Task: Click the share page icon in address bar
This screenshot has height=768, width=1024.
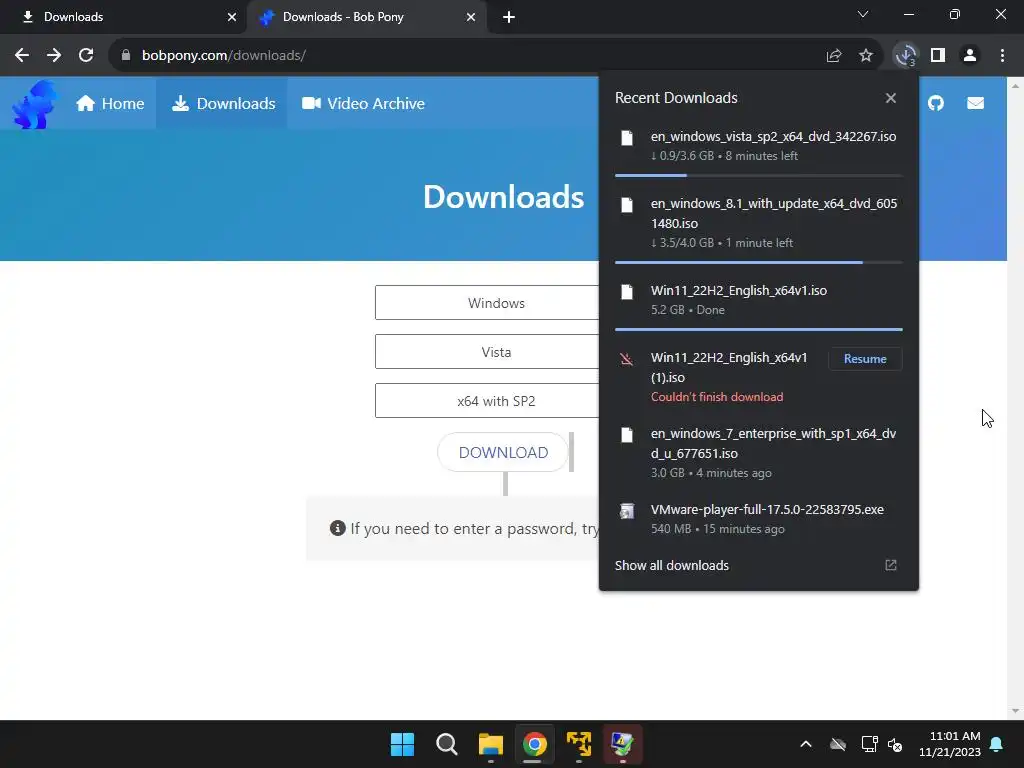Action: 834,56
